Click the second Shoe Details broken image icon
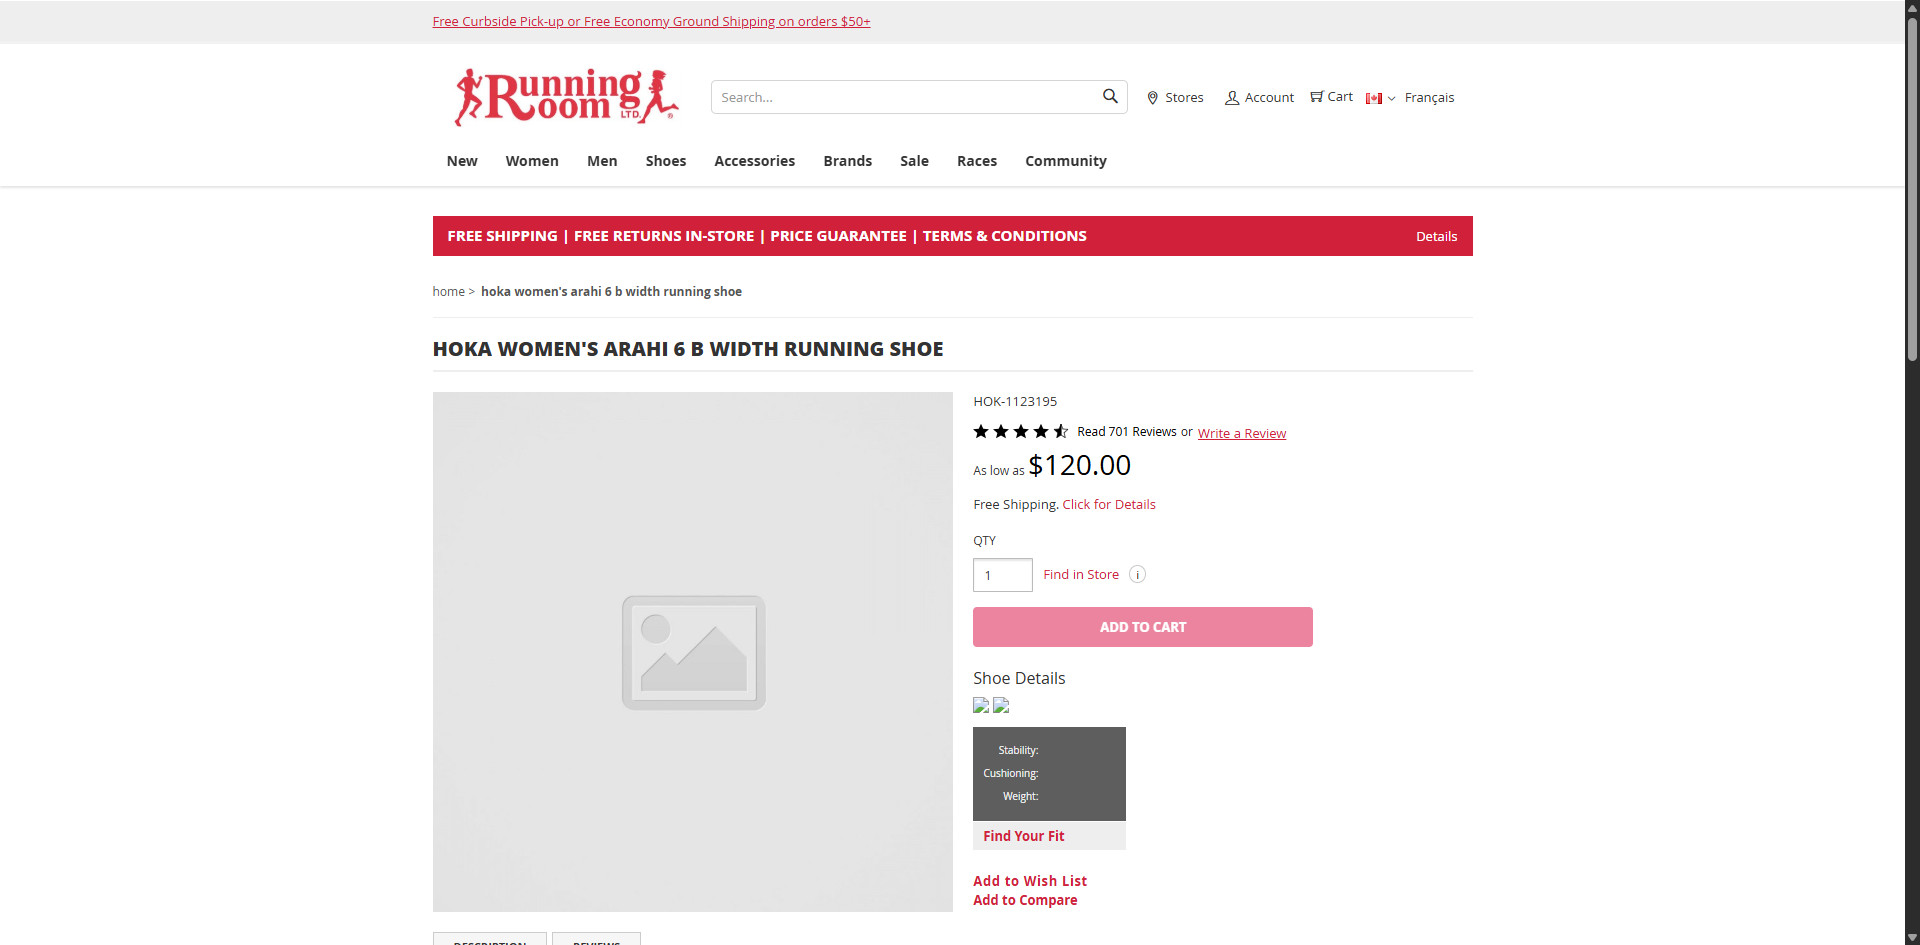Screen dimensions: 1920x945 1001,705
